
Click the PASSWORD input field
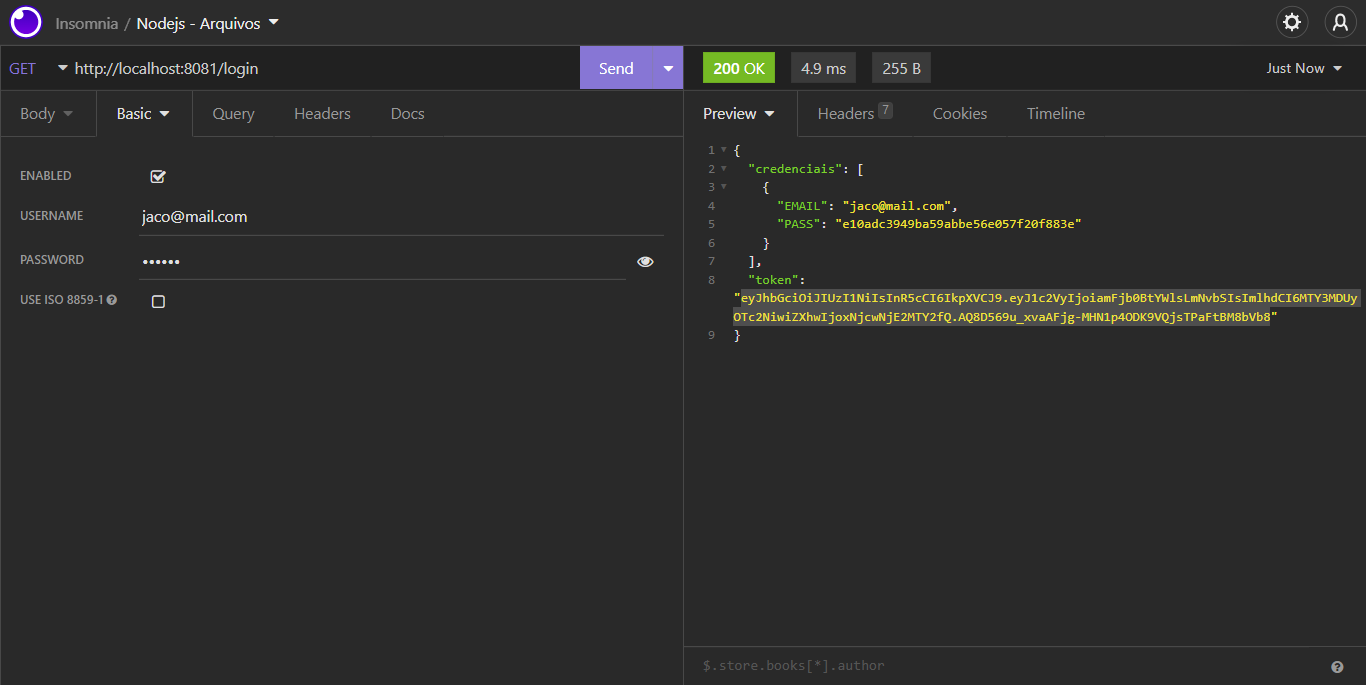382,261
